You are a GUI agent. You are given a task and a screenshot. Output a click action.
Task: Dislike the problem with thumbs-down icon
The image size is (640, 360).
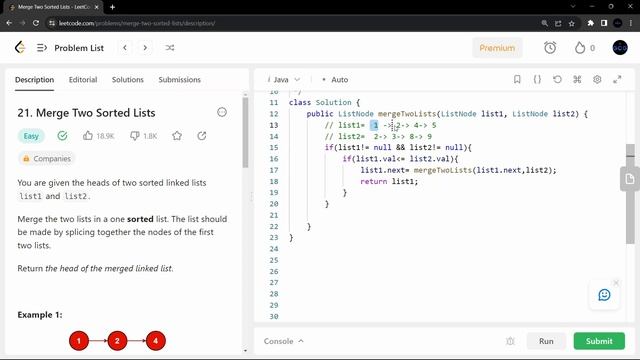(x=135, y=136)
